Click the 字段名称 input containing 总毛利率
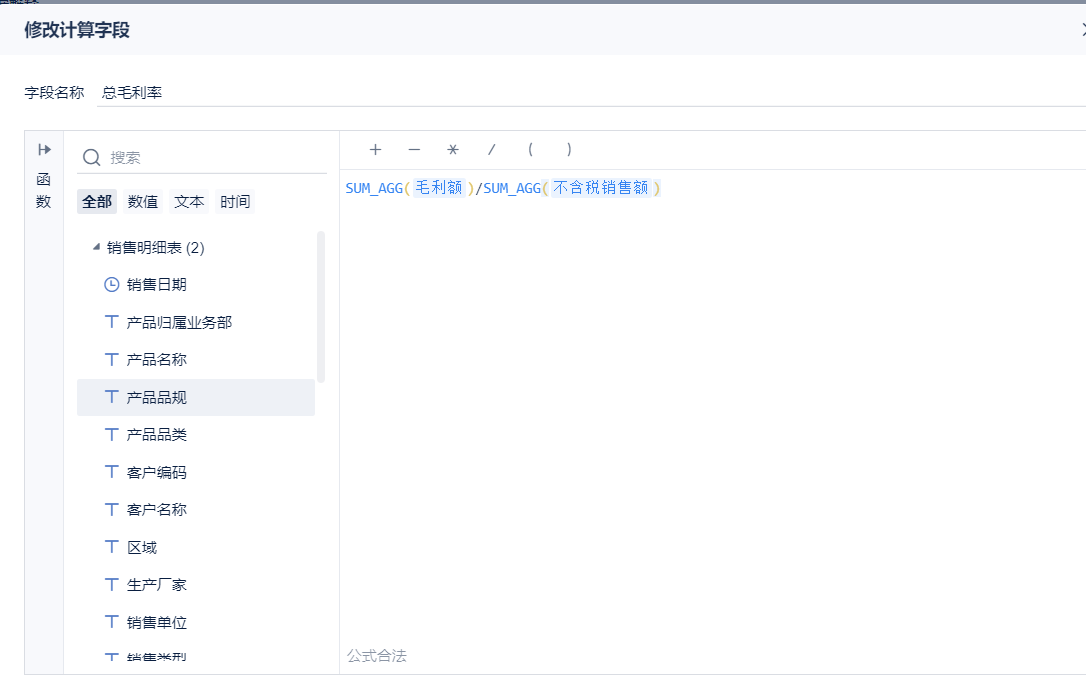This screenshot has height=696, width=1086. [590, 93]
